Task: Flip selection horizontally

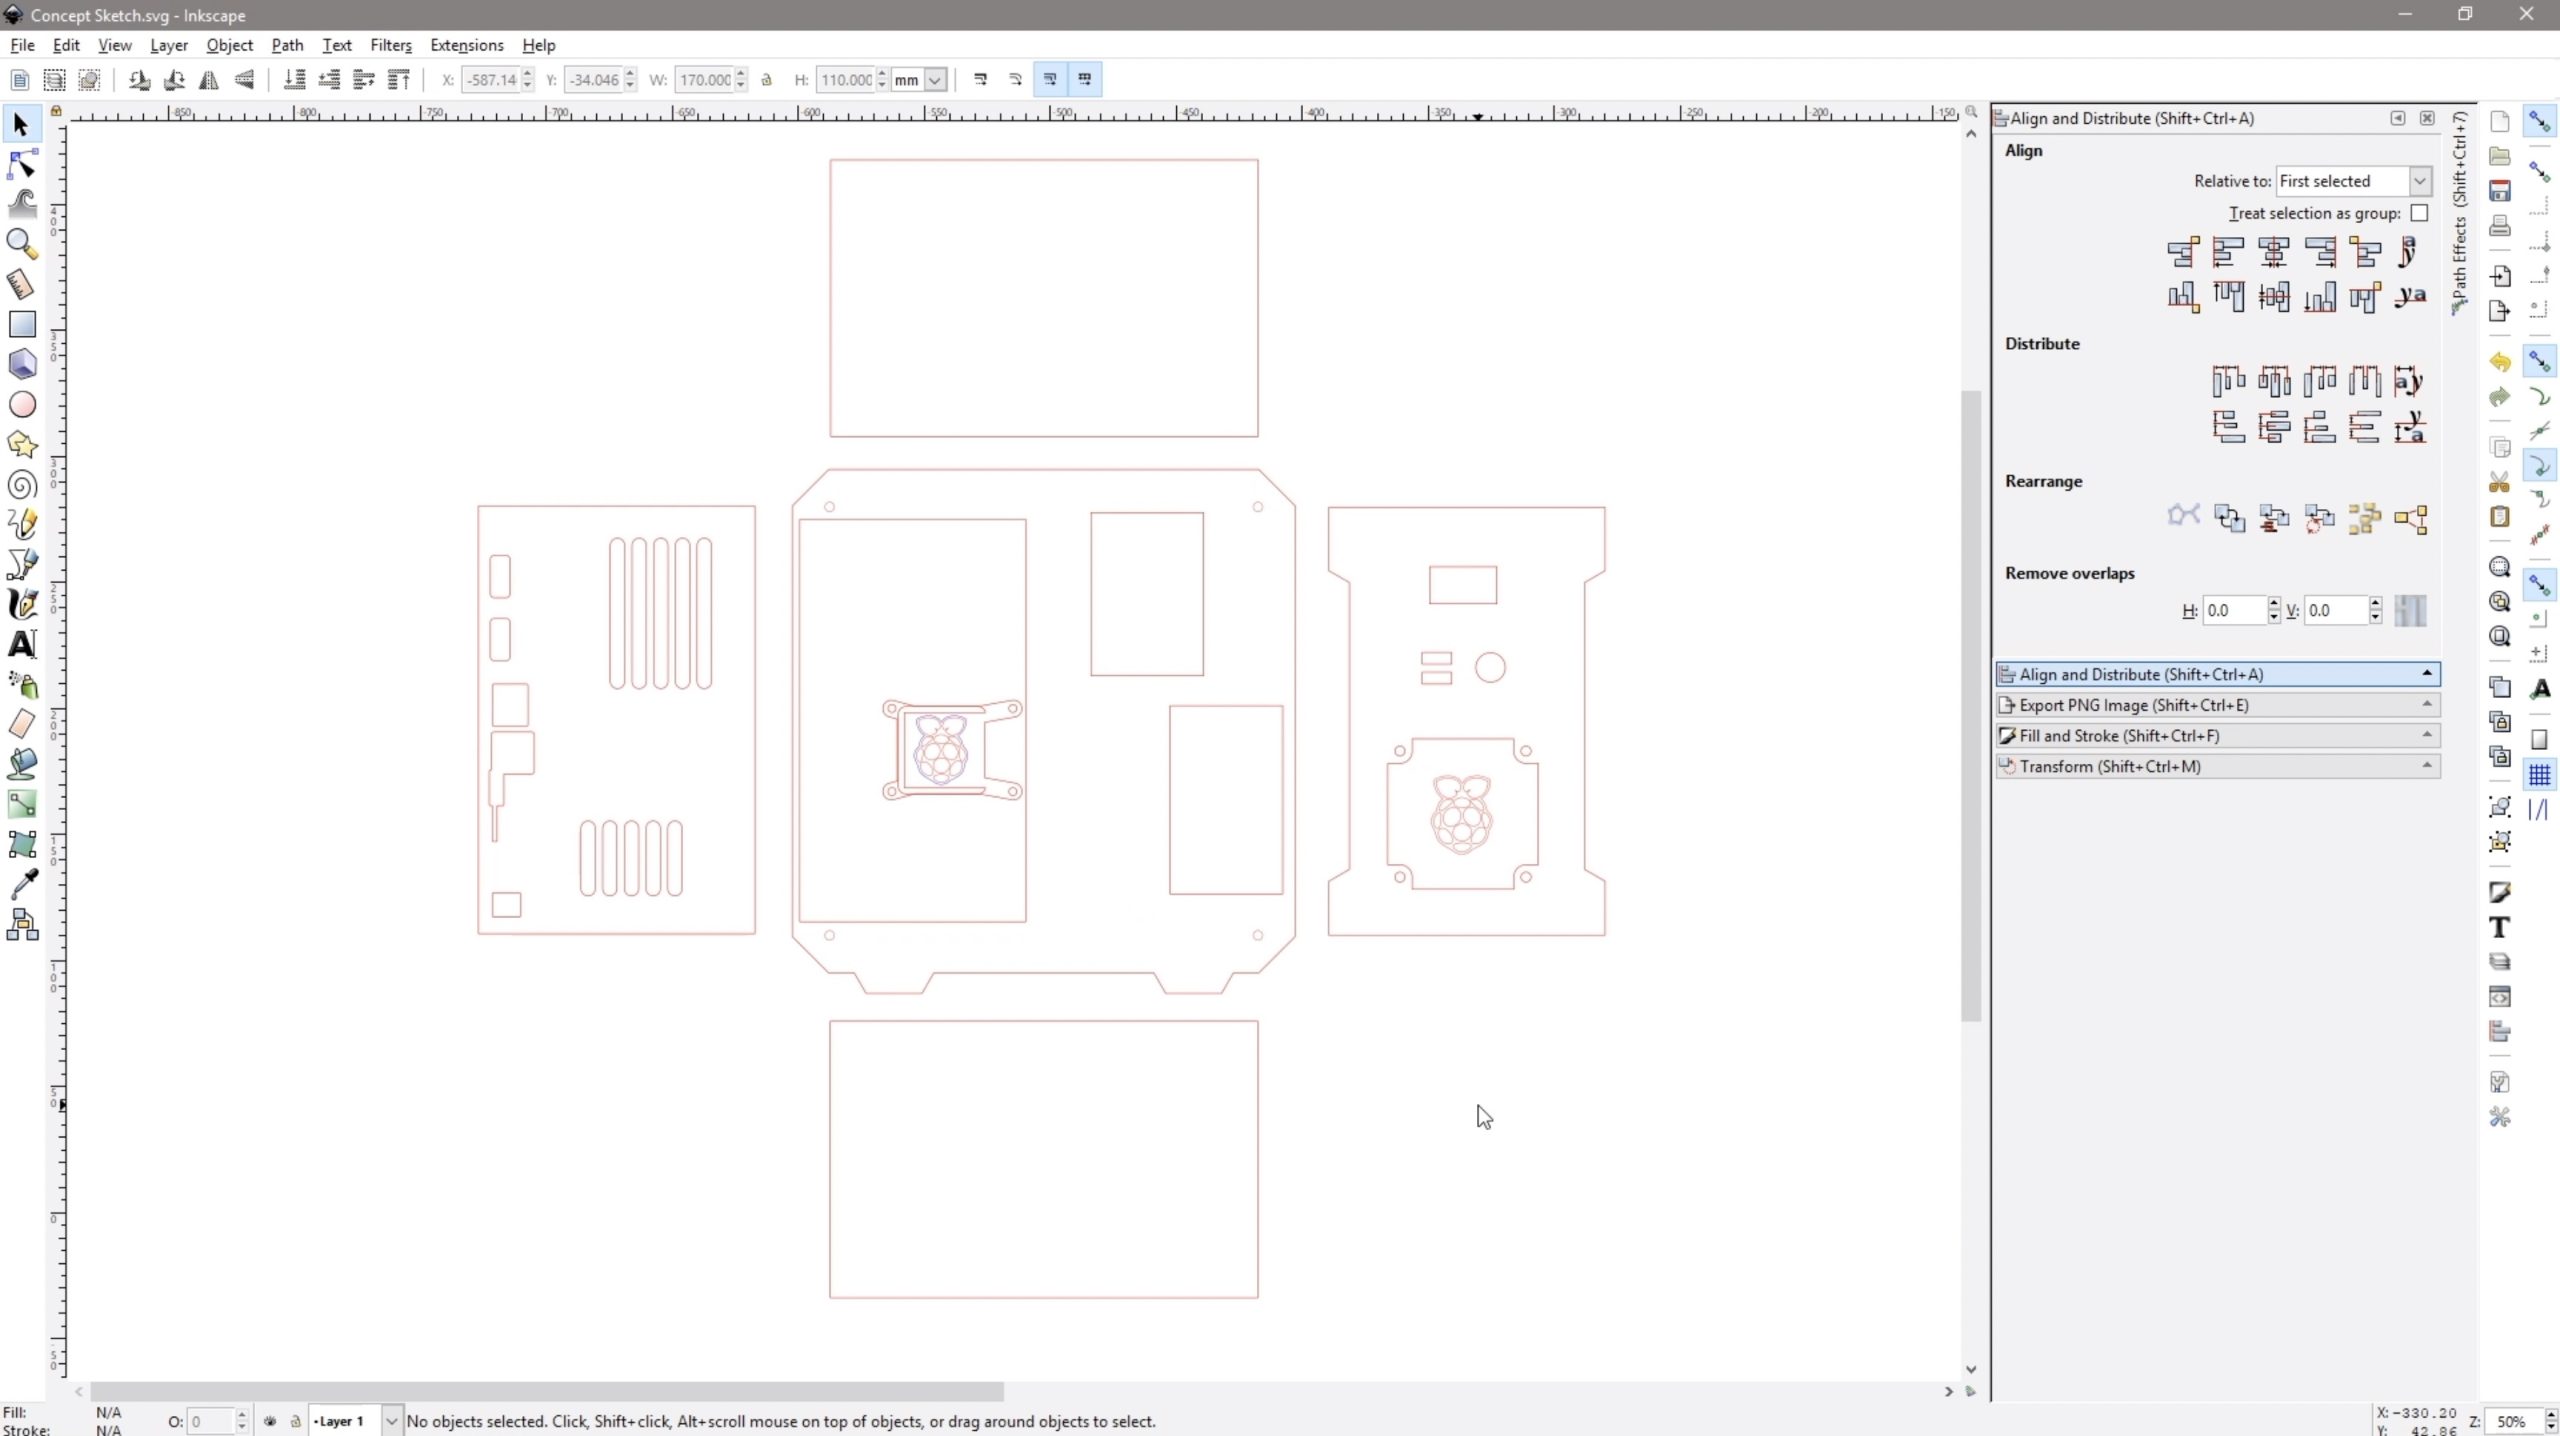Action: 208,80
